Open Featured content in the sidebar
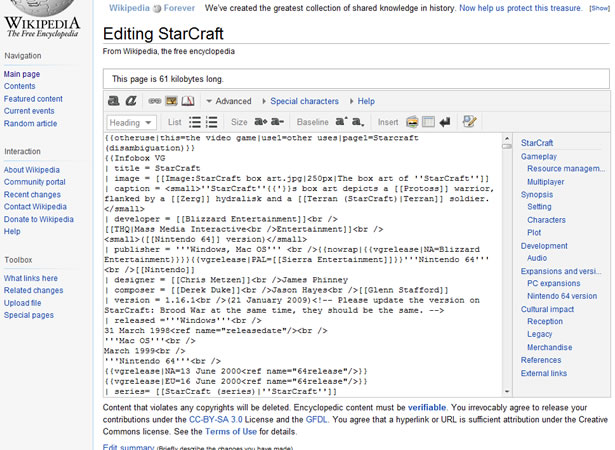Screen dimensions: 615x450 pyautogui.click(x=33, y=99)
